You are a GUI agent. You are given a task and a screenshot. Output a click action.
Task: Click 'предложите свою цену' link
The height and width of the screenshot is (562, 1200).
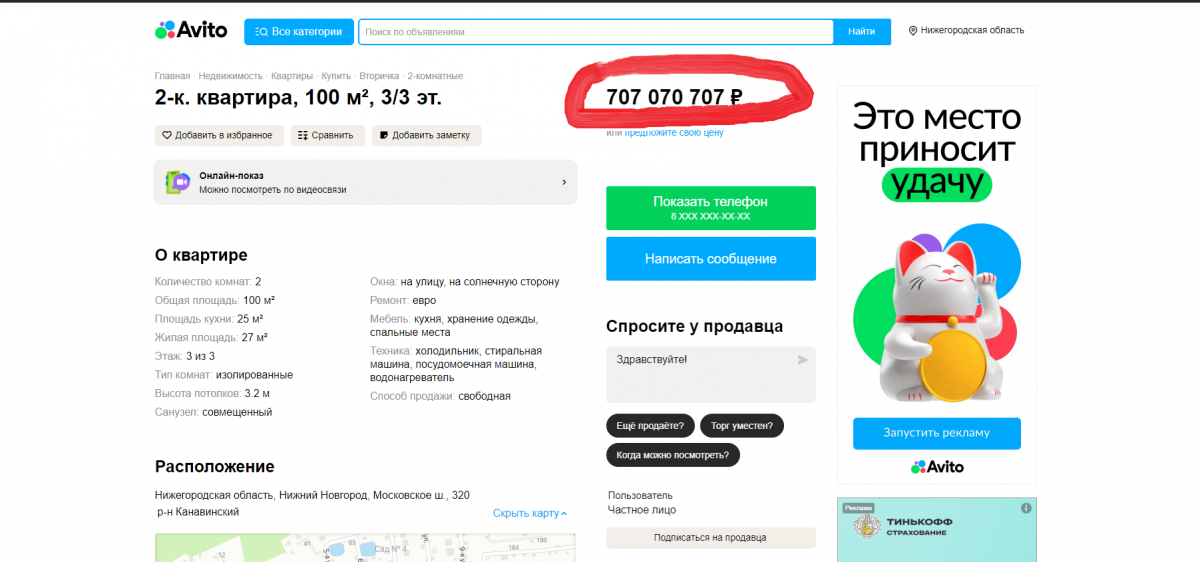(674, 132)
